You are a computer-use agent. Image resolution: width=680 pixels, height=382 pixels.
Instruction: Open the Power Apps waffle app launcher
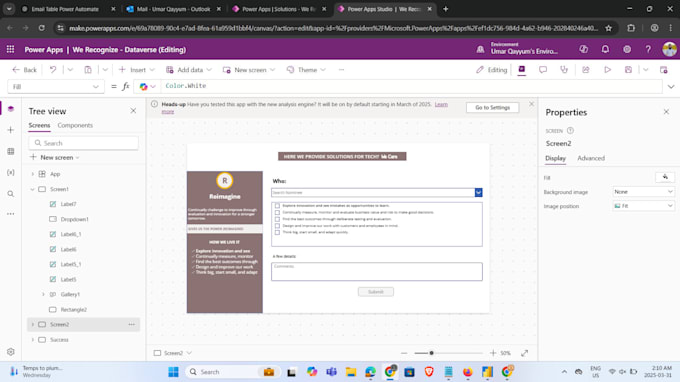[x=10, y=49]
